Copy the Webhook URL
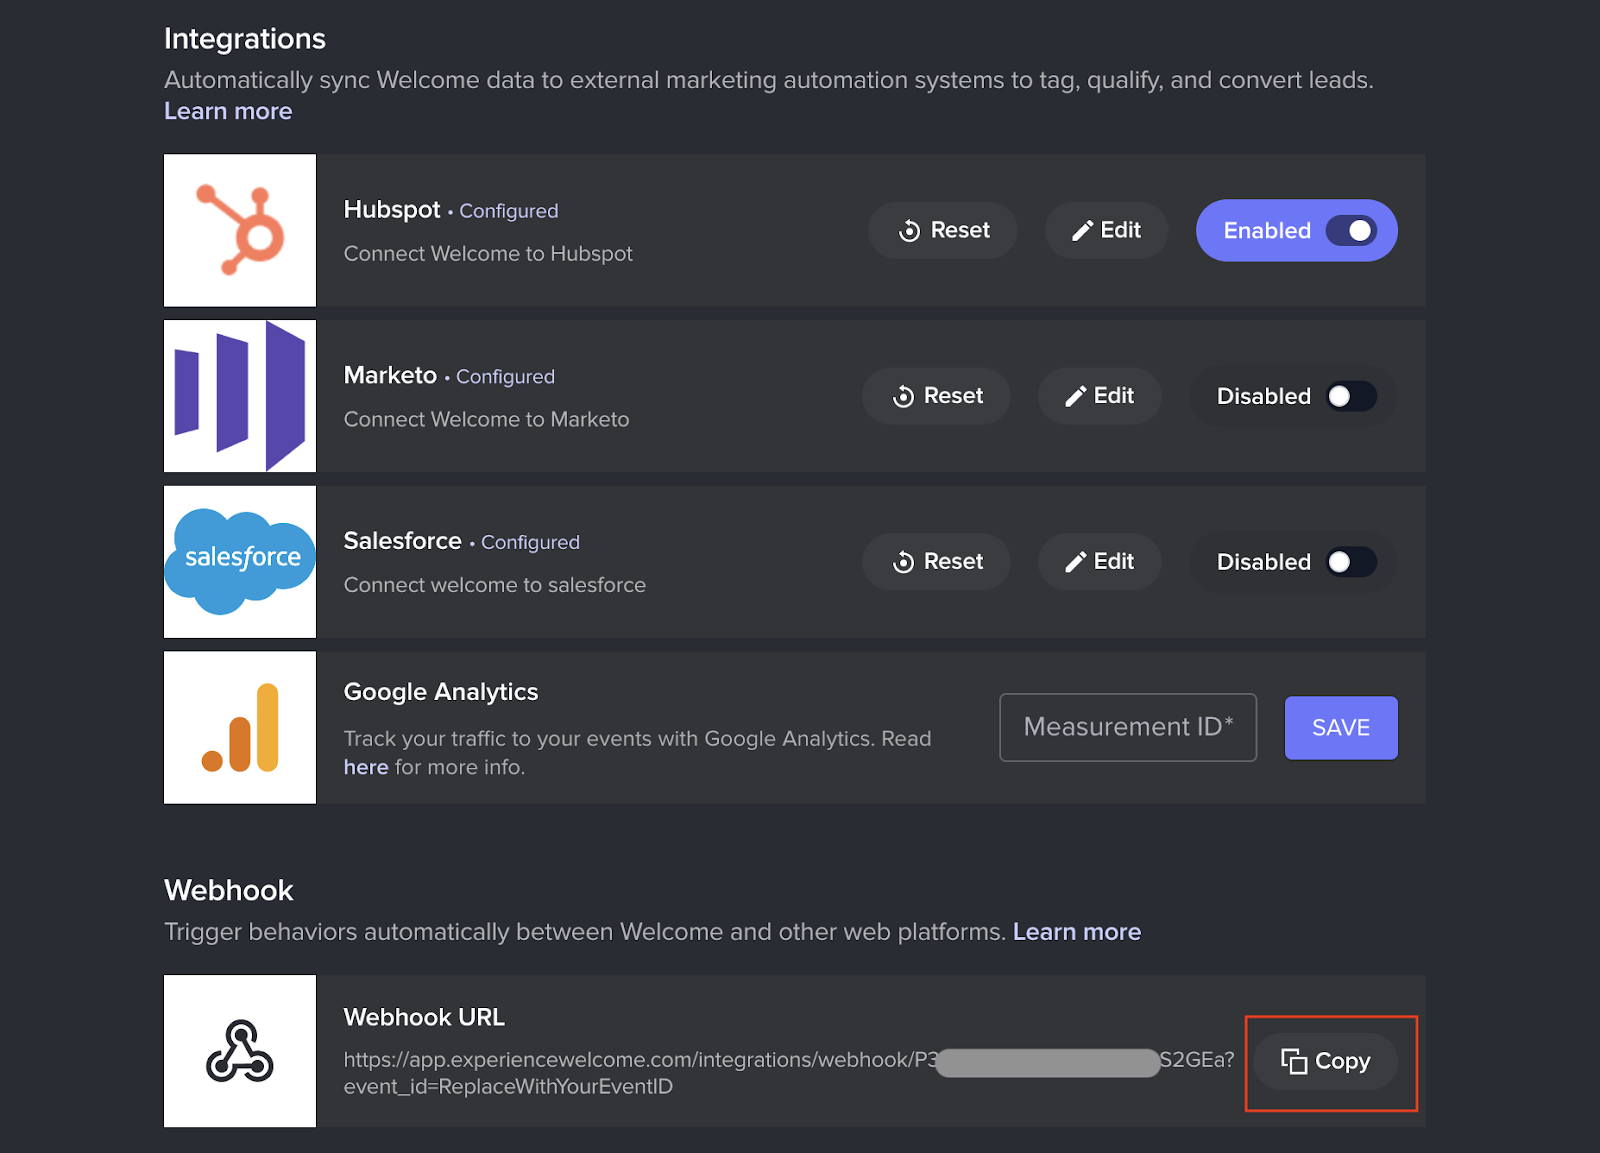 click(1326, 1061)
